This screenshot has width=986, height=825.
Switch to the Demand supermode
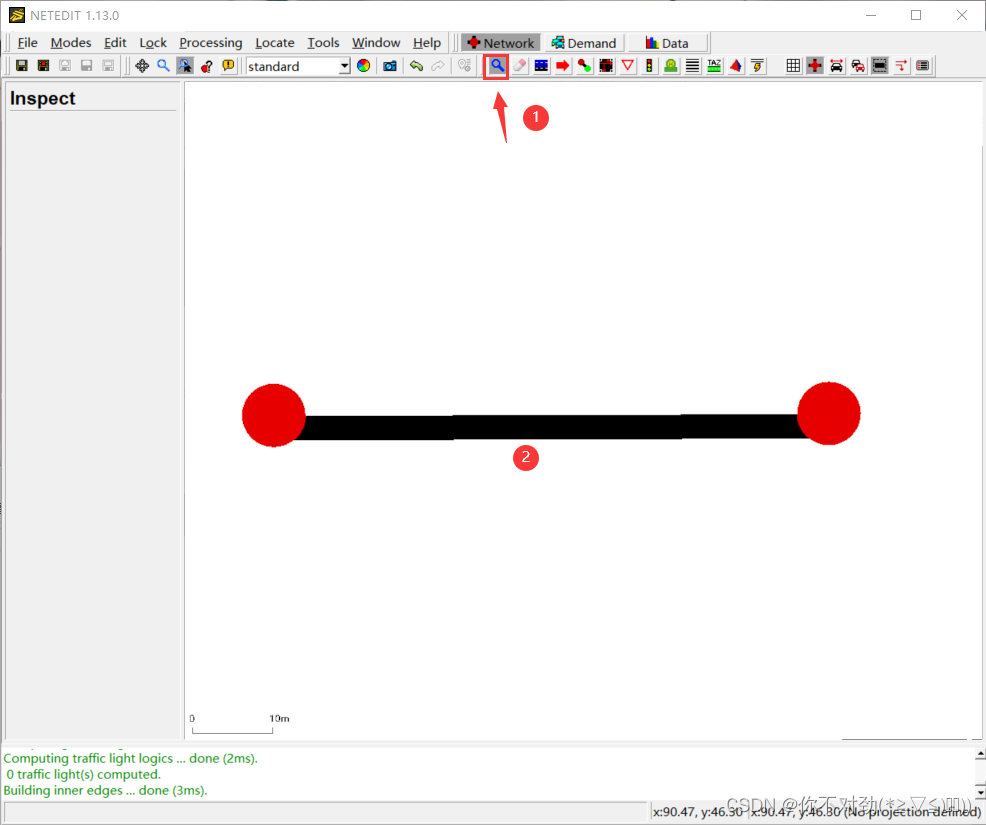point(584,43)
